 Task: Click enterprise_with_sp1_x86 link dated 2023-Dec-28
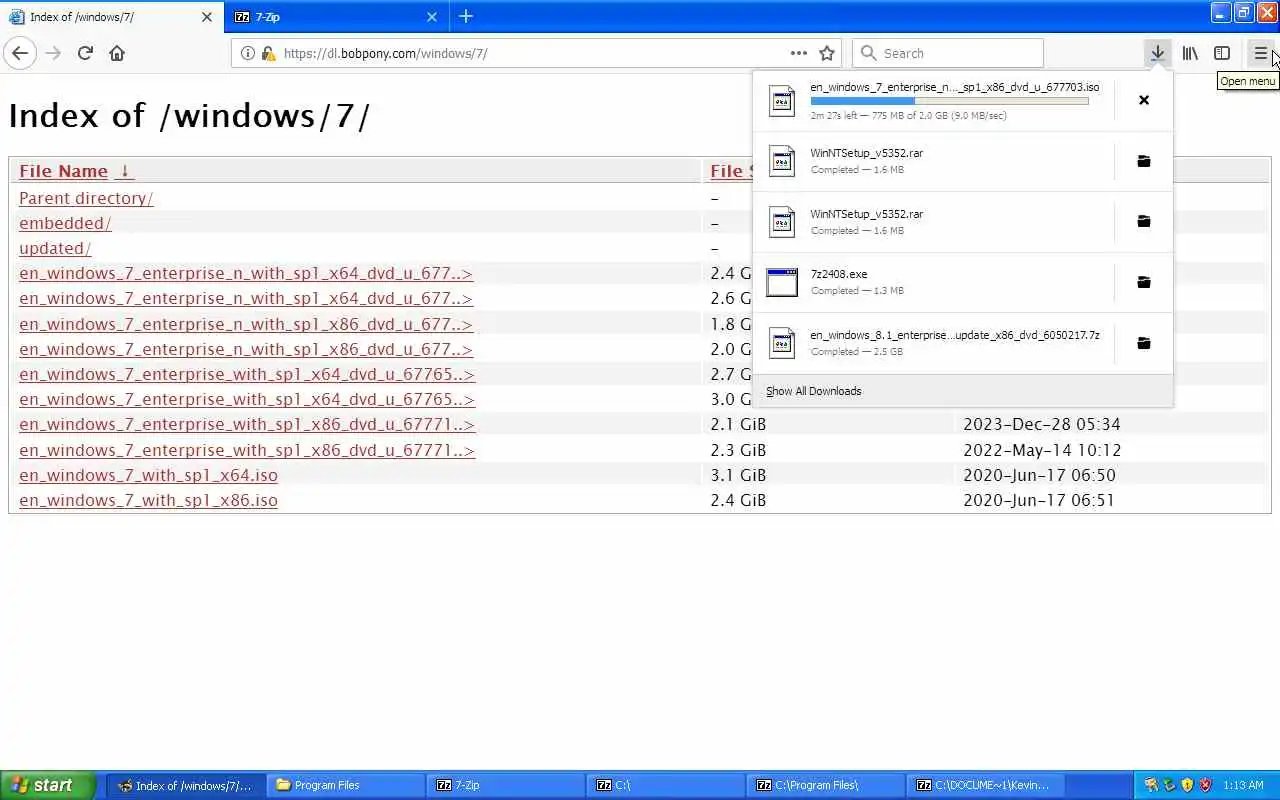247,424
